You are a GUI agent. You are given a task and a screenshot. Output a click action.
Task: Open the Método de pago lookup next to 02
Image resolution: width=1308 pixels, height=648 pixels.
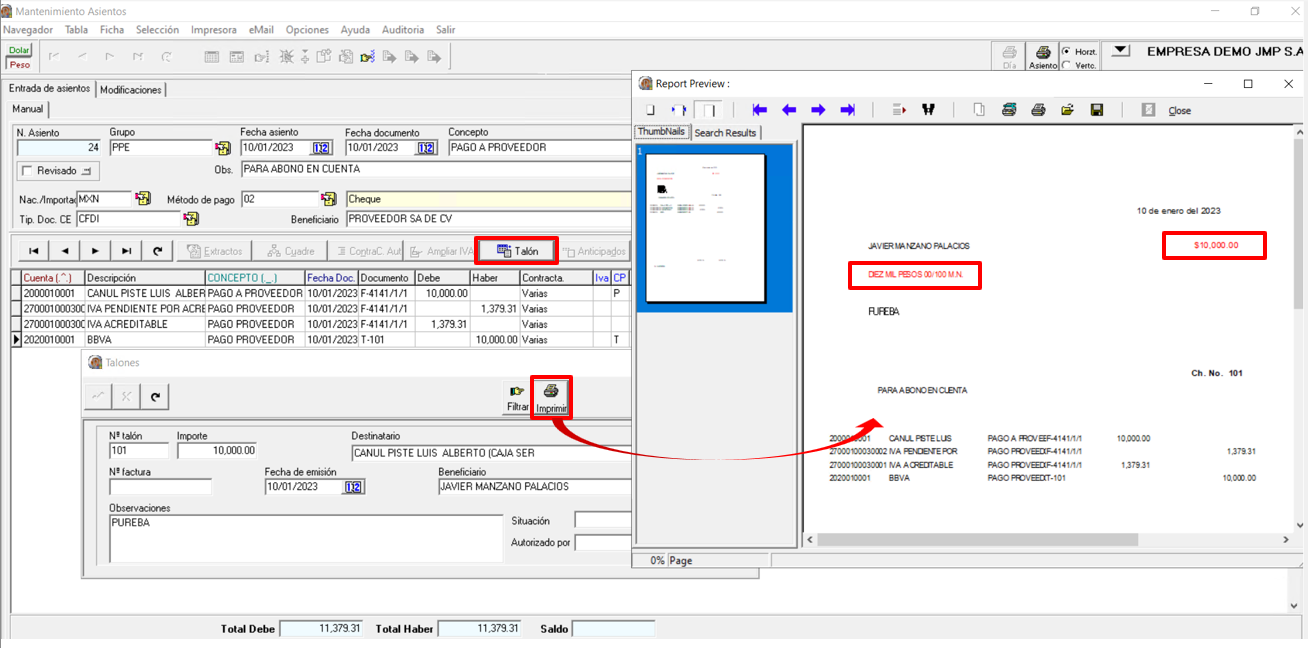(328, 198)
